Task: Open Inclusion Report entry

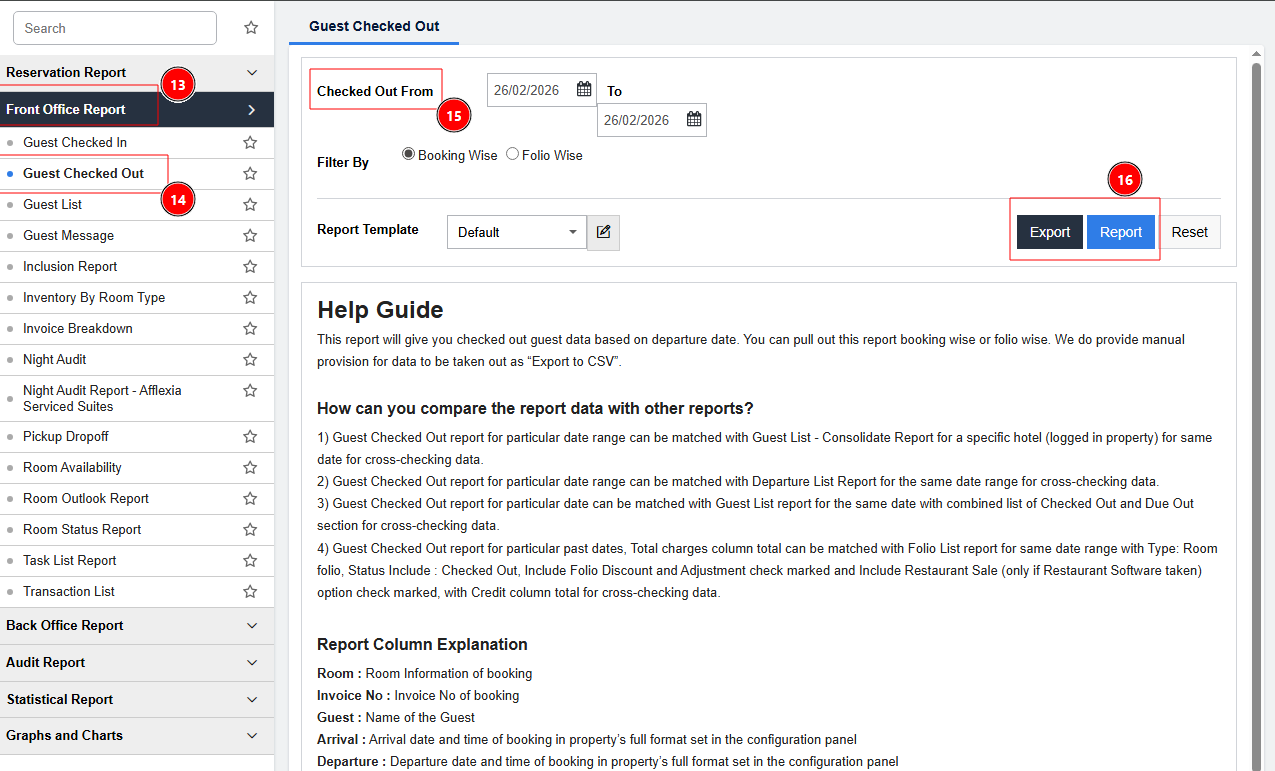Action: click(70, 267)
